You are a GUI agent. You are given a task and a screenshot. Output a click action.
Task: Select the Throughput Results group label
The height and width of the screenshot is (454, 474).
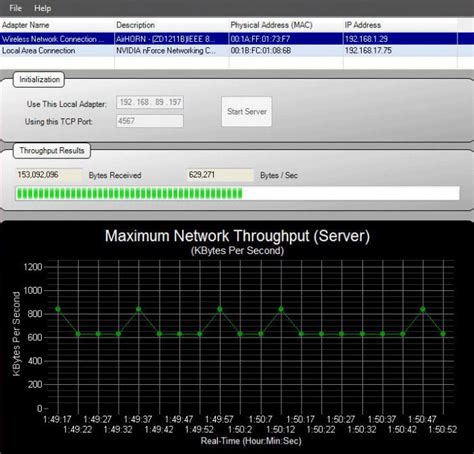[52, 151]
